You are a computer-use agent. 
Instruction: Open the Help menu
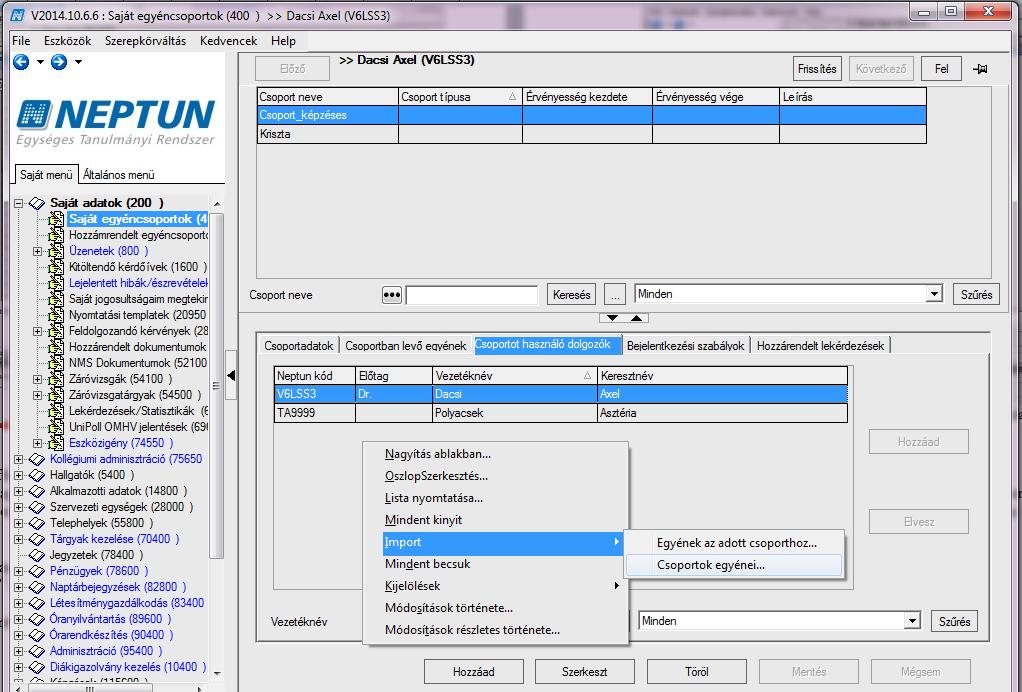point(284,40)
